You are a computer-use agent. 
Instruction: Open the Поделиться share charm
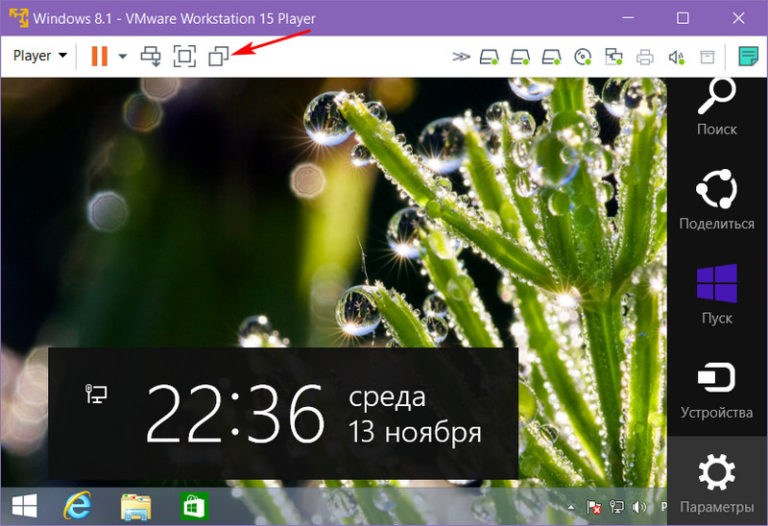[x=716, y=200]
